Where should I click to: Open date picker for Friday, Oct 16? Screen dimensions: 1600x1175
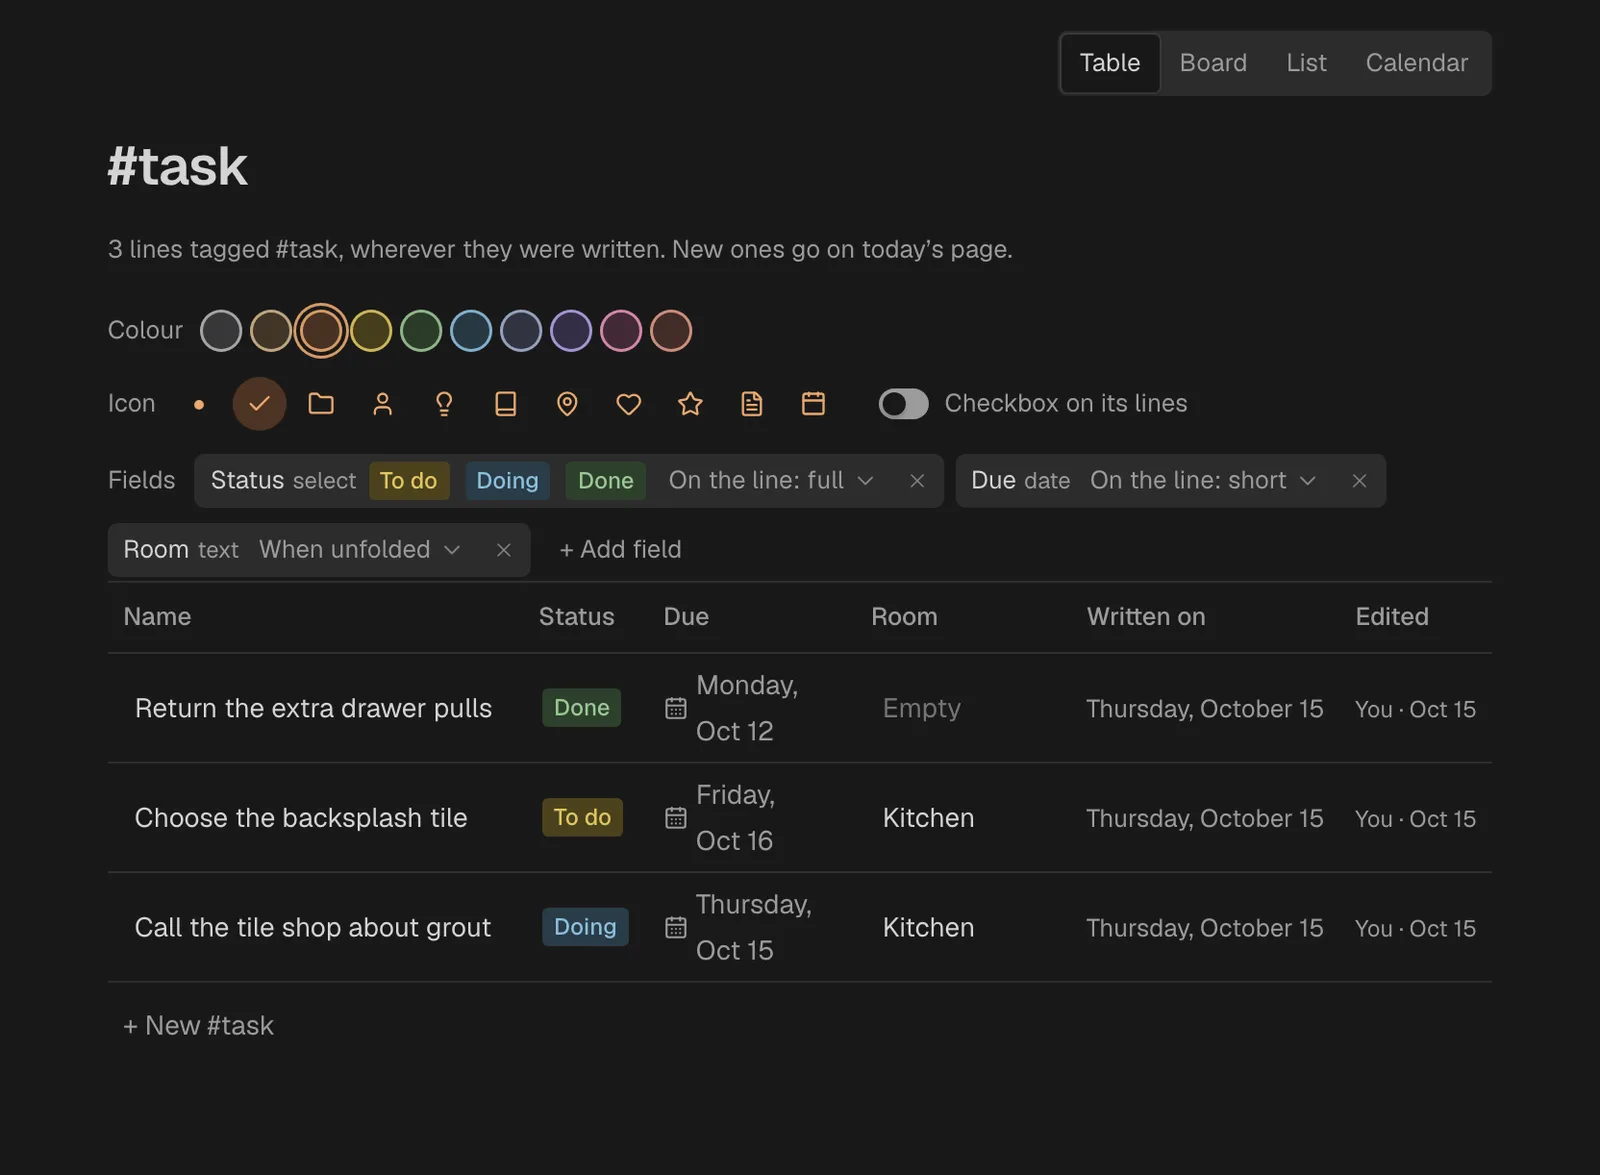coord(676,818)
